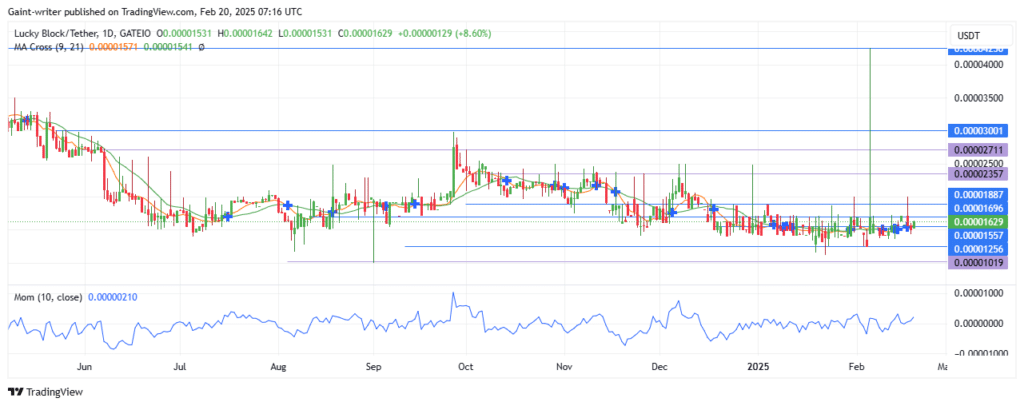The height and width of the screenshot is (406, 1024).
Task: Click the Feb label on time axis
Action: (856, 367)
